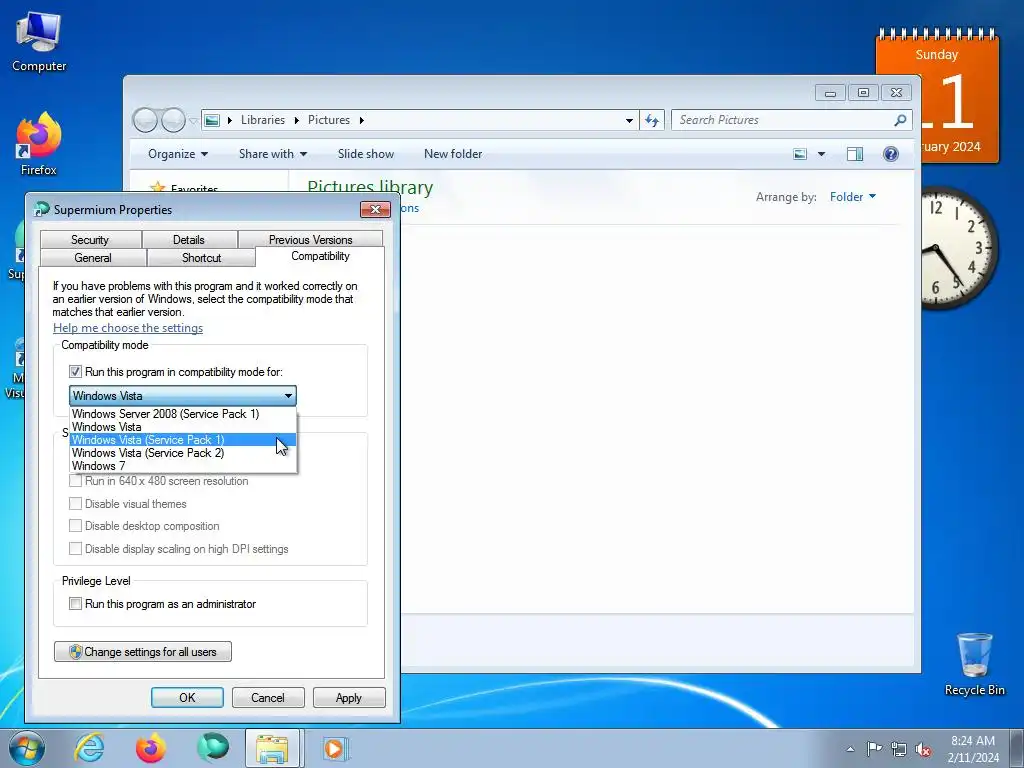Click the OK button
Screen dimensions: 1024x768
187,698
